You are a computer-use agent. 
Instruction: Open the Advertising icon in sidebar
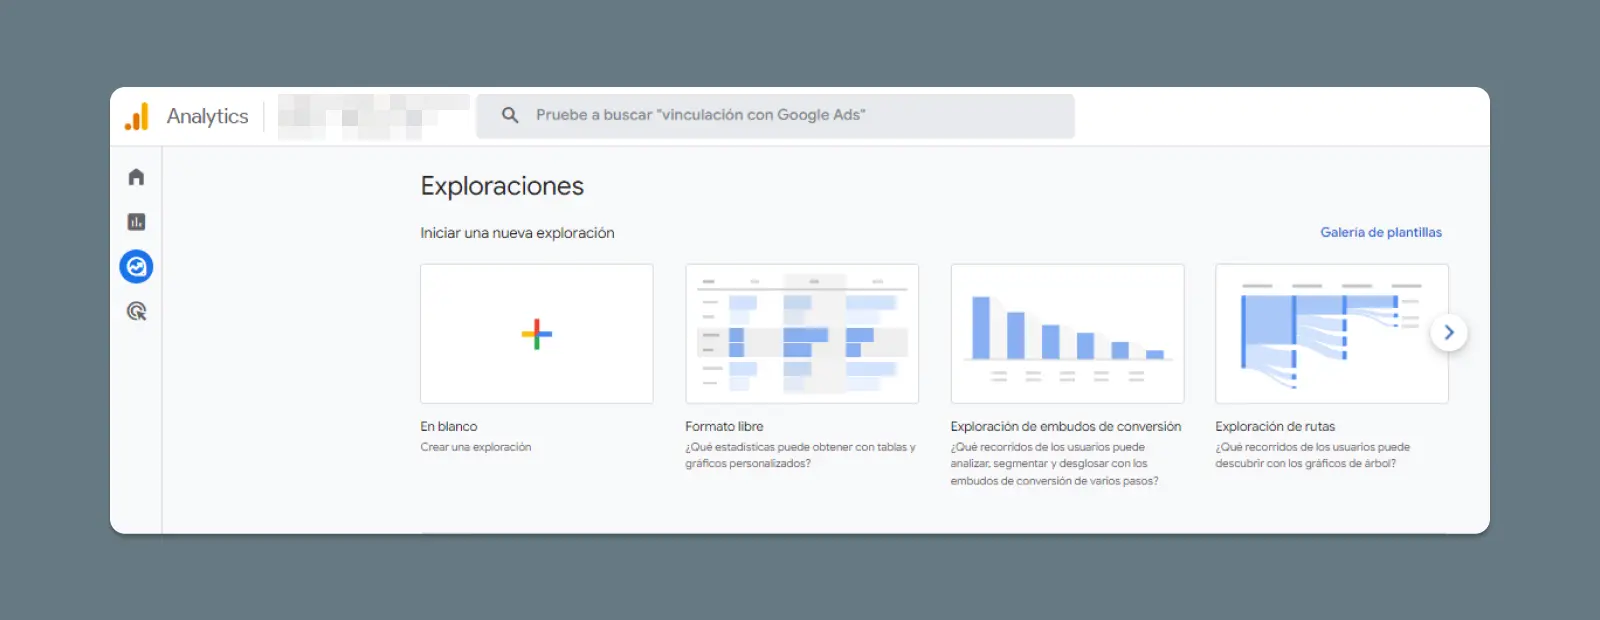coord(136,312)
